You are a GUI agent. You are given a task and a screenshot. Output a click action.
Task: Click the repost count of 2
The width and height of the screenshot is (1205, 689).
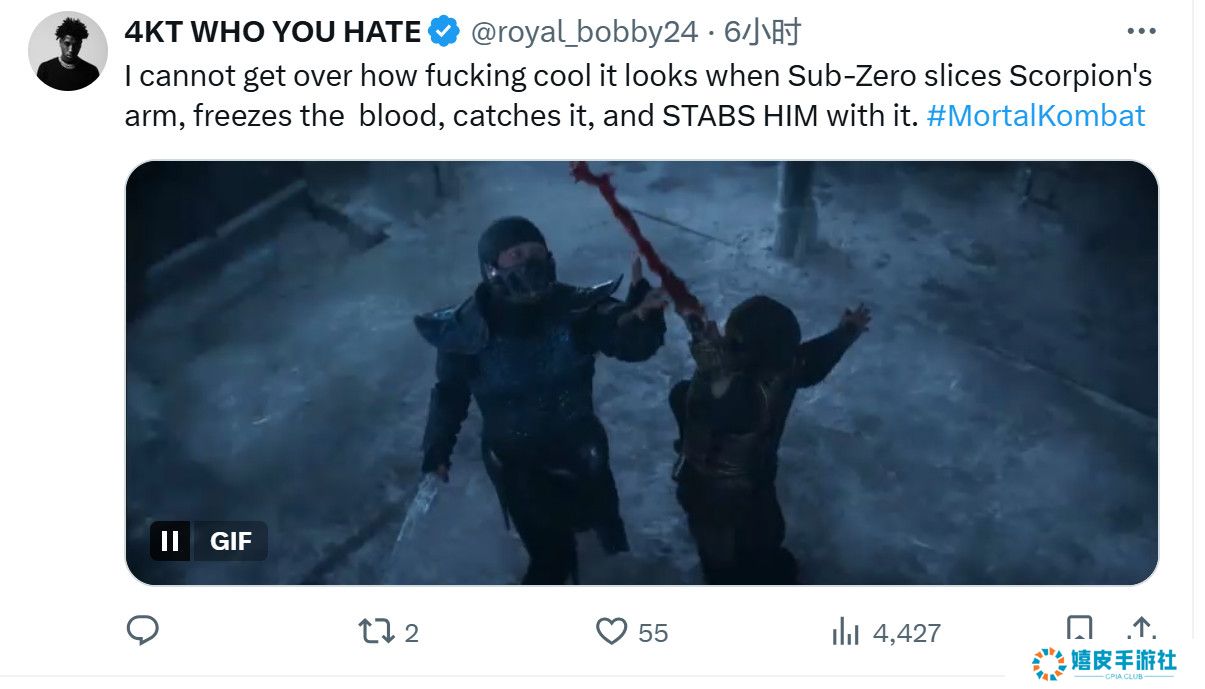[412, 633]
